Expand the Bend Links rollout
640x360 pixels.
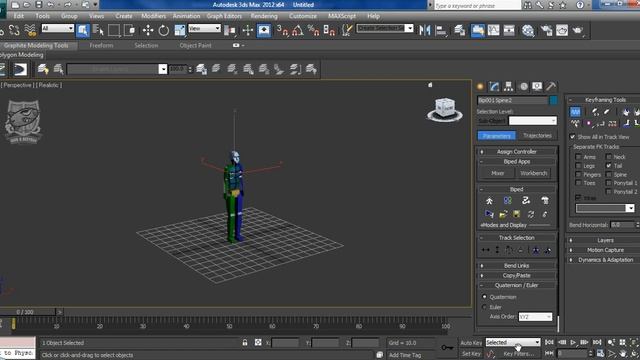coord(516,265)
